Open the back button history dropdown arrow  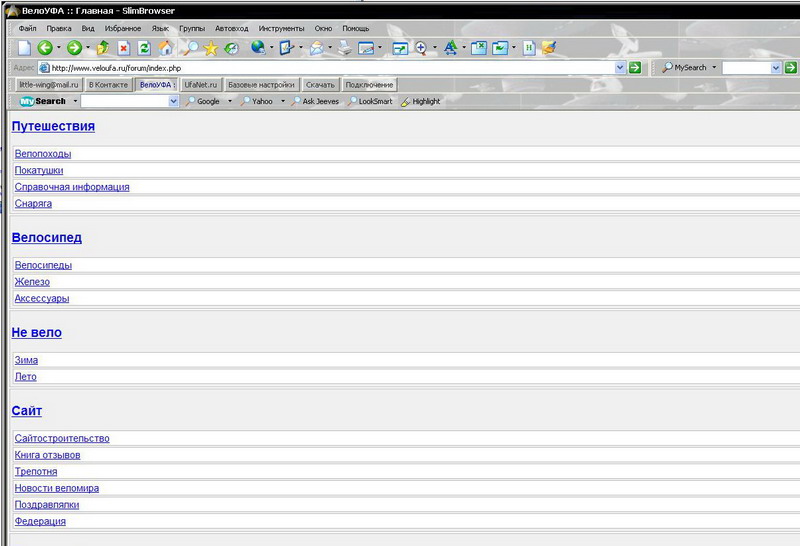click(x=59, y=48)
